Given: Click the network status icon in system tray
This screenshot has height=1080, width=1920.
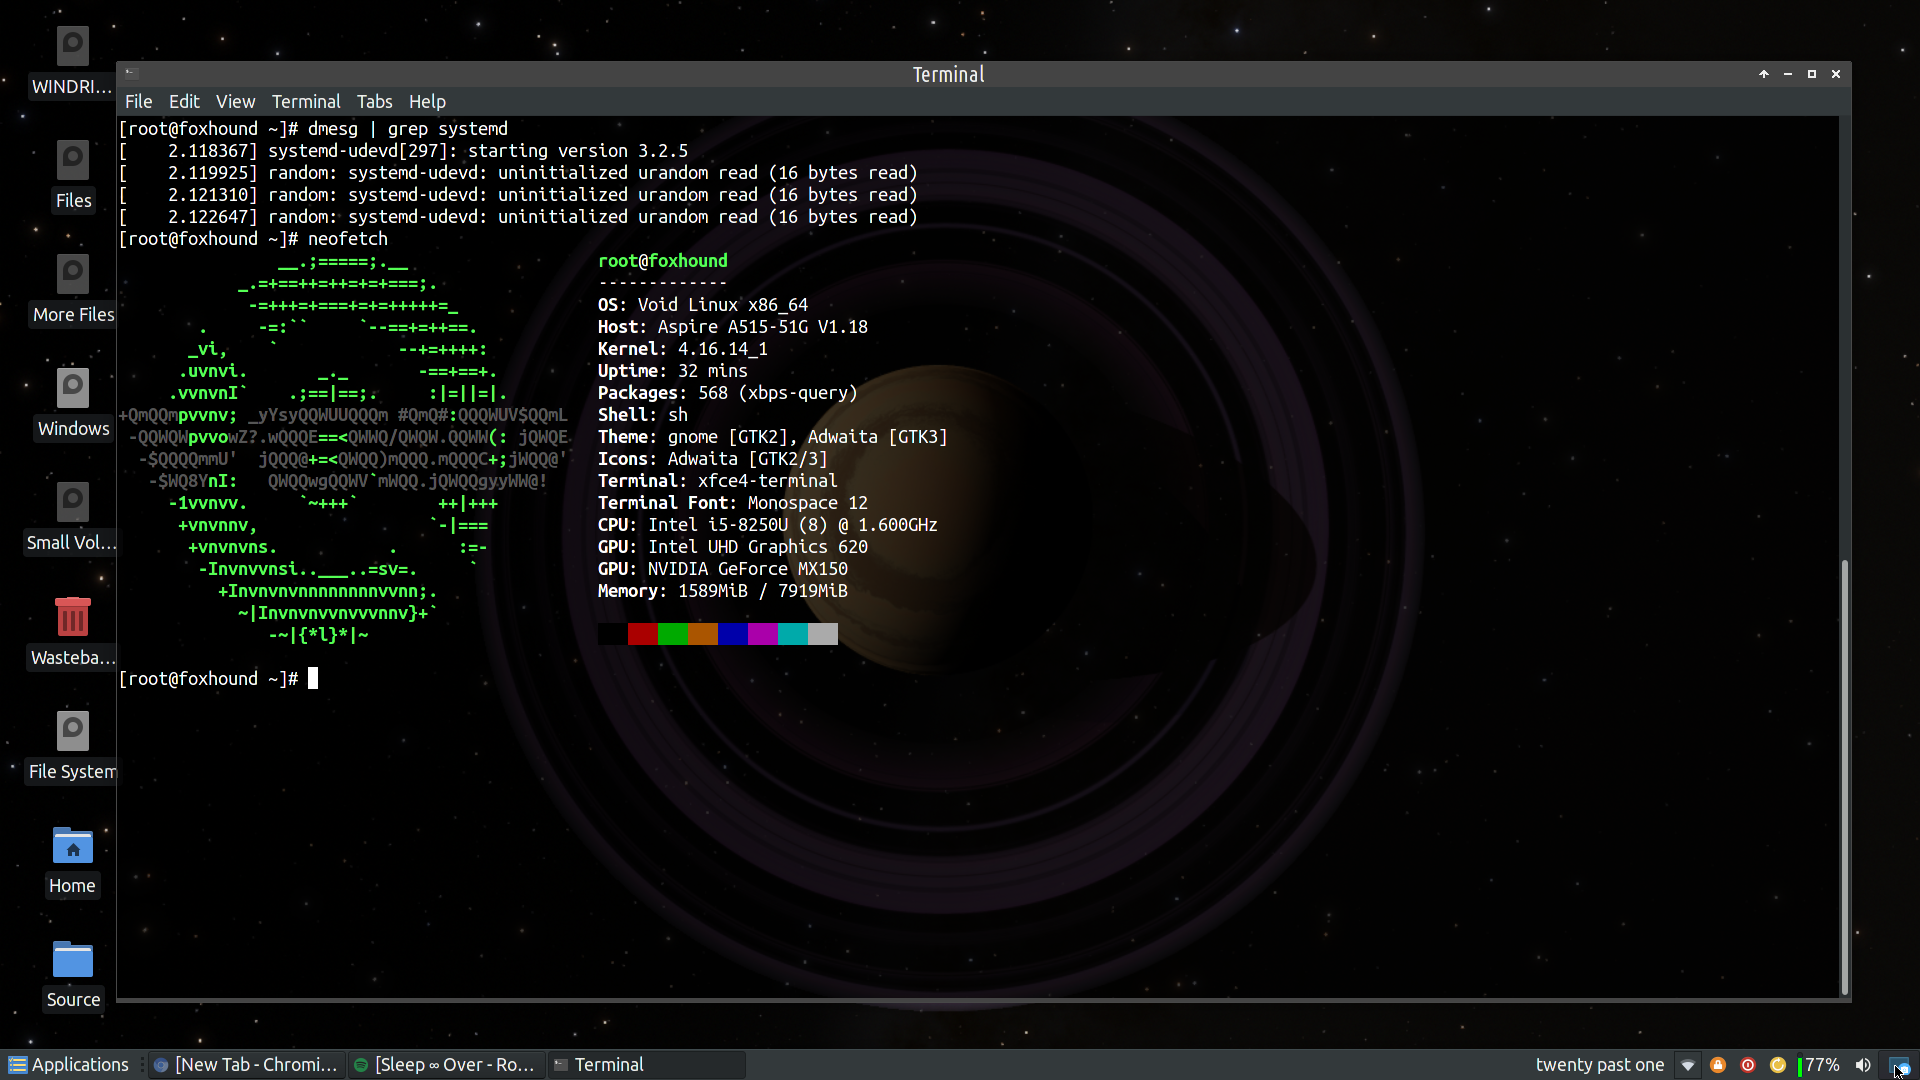Looking at the screenshot, I should coord(1688,1064).
